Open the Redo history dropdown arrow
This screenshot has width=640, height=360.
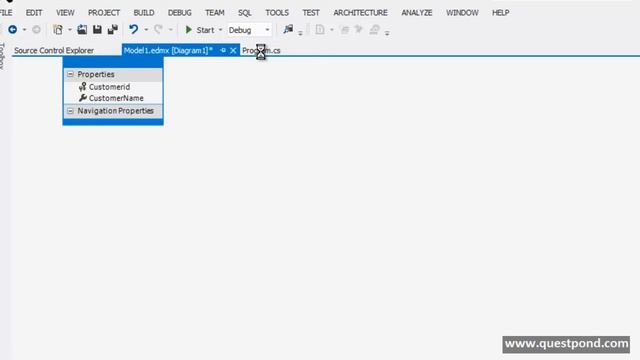tap(171, 30)
